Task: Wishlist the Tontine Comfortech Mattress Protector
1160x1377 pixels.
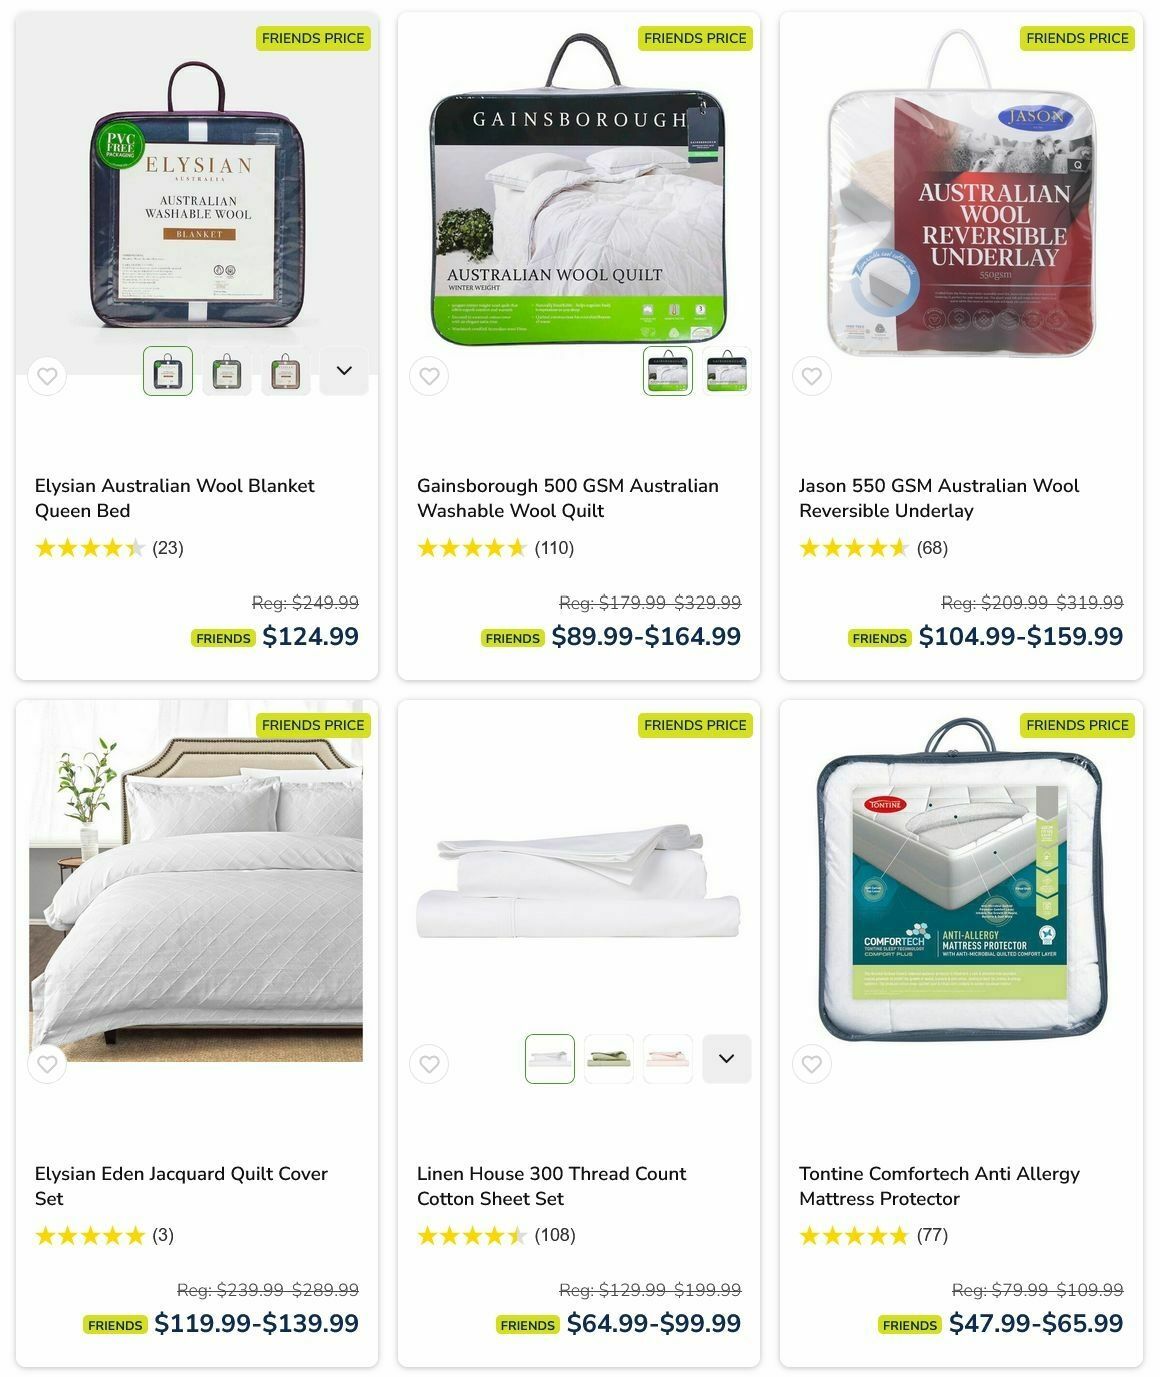Action: pos(812,1064)
